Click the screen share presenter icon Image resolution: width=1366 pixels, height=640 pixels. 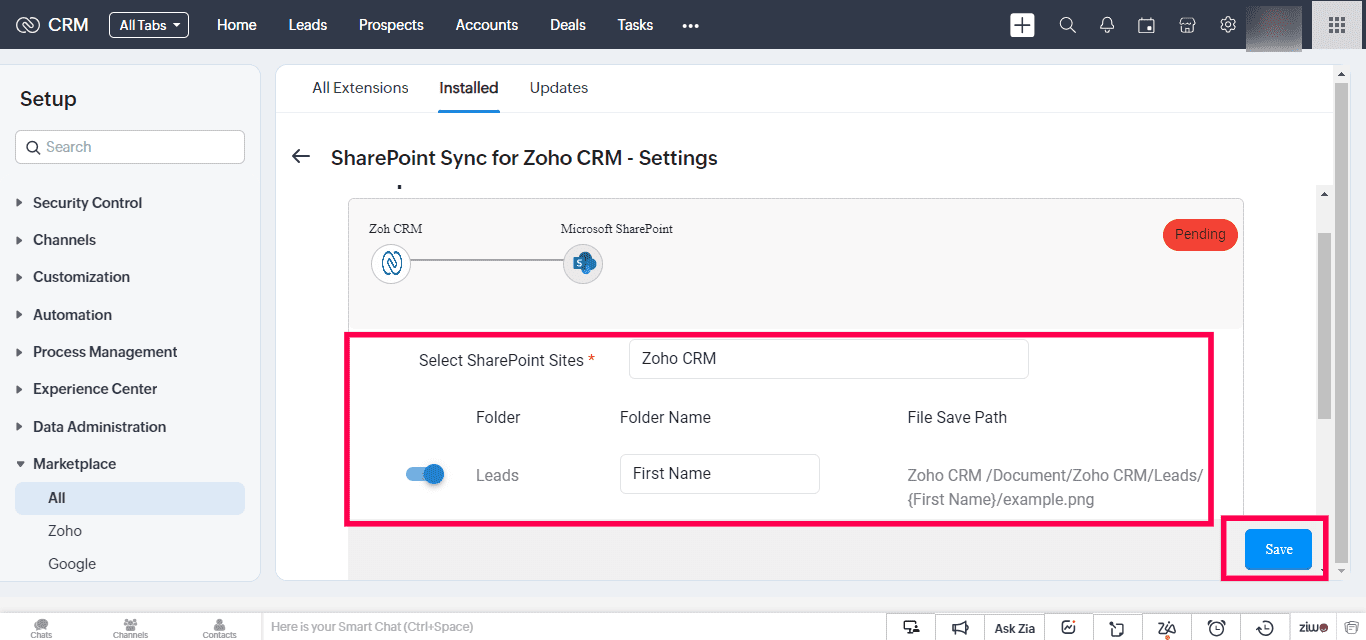911,627
